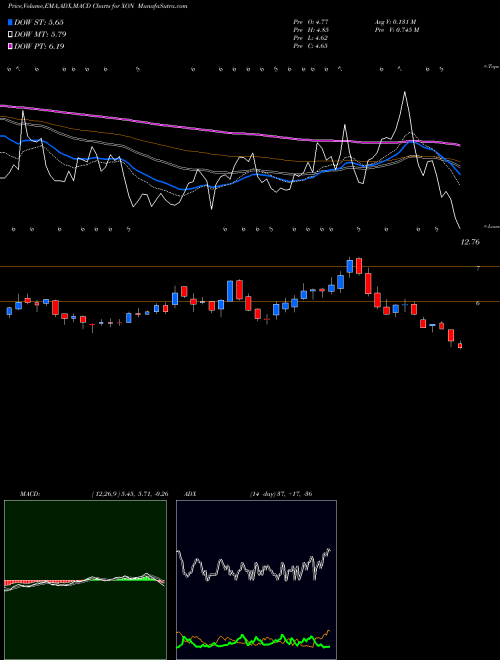Click the MACD panel title
Viewport: 500px width, 660px height.
tap(30, 494)
